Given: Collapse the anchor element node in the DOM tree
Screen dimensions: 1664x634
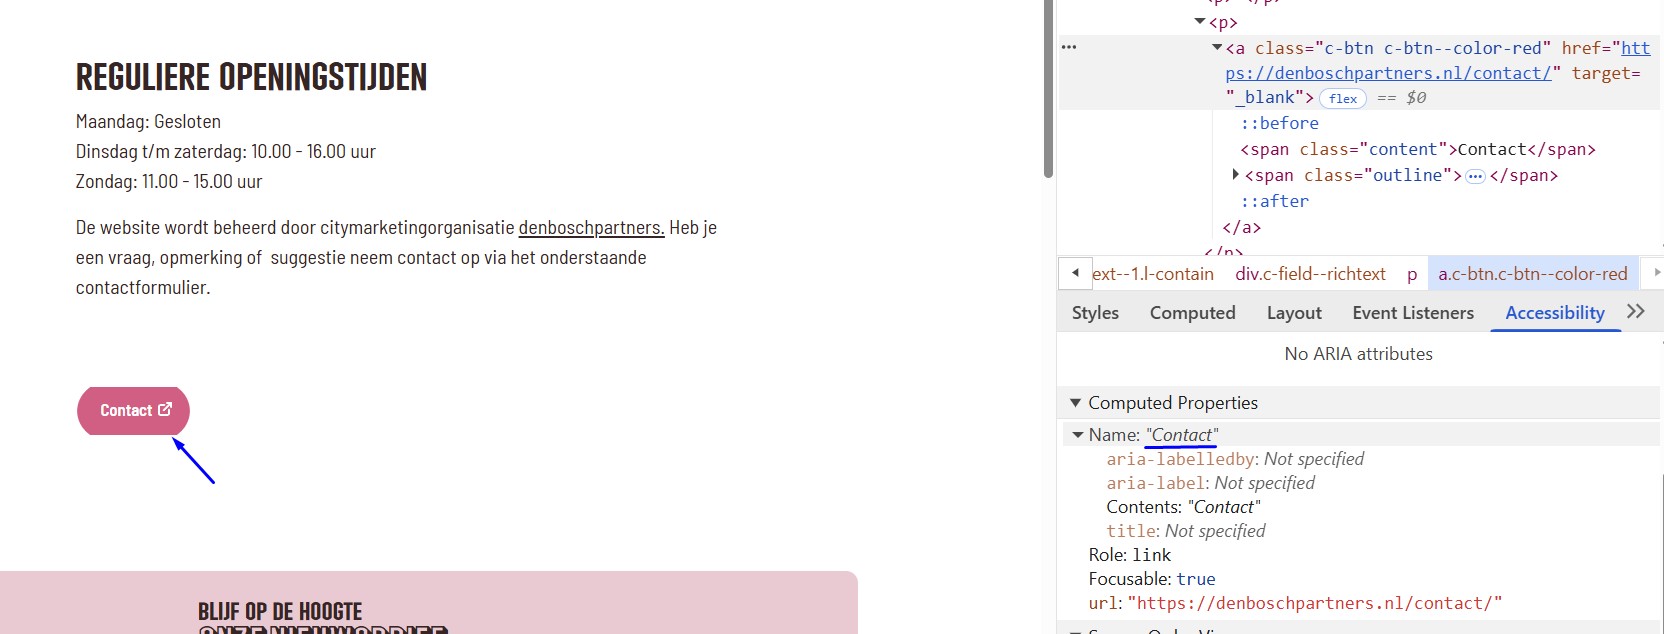Looking at the screenshot, I should 1217,48.
